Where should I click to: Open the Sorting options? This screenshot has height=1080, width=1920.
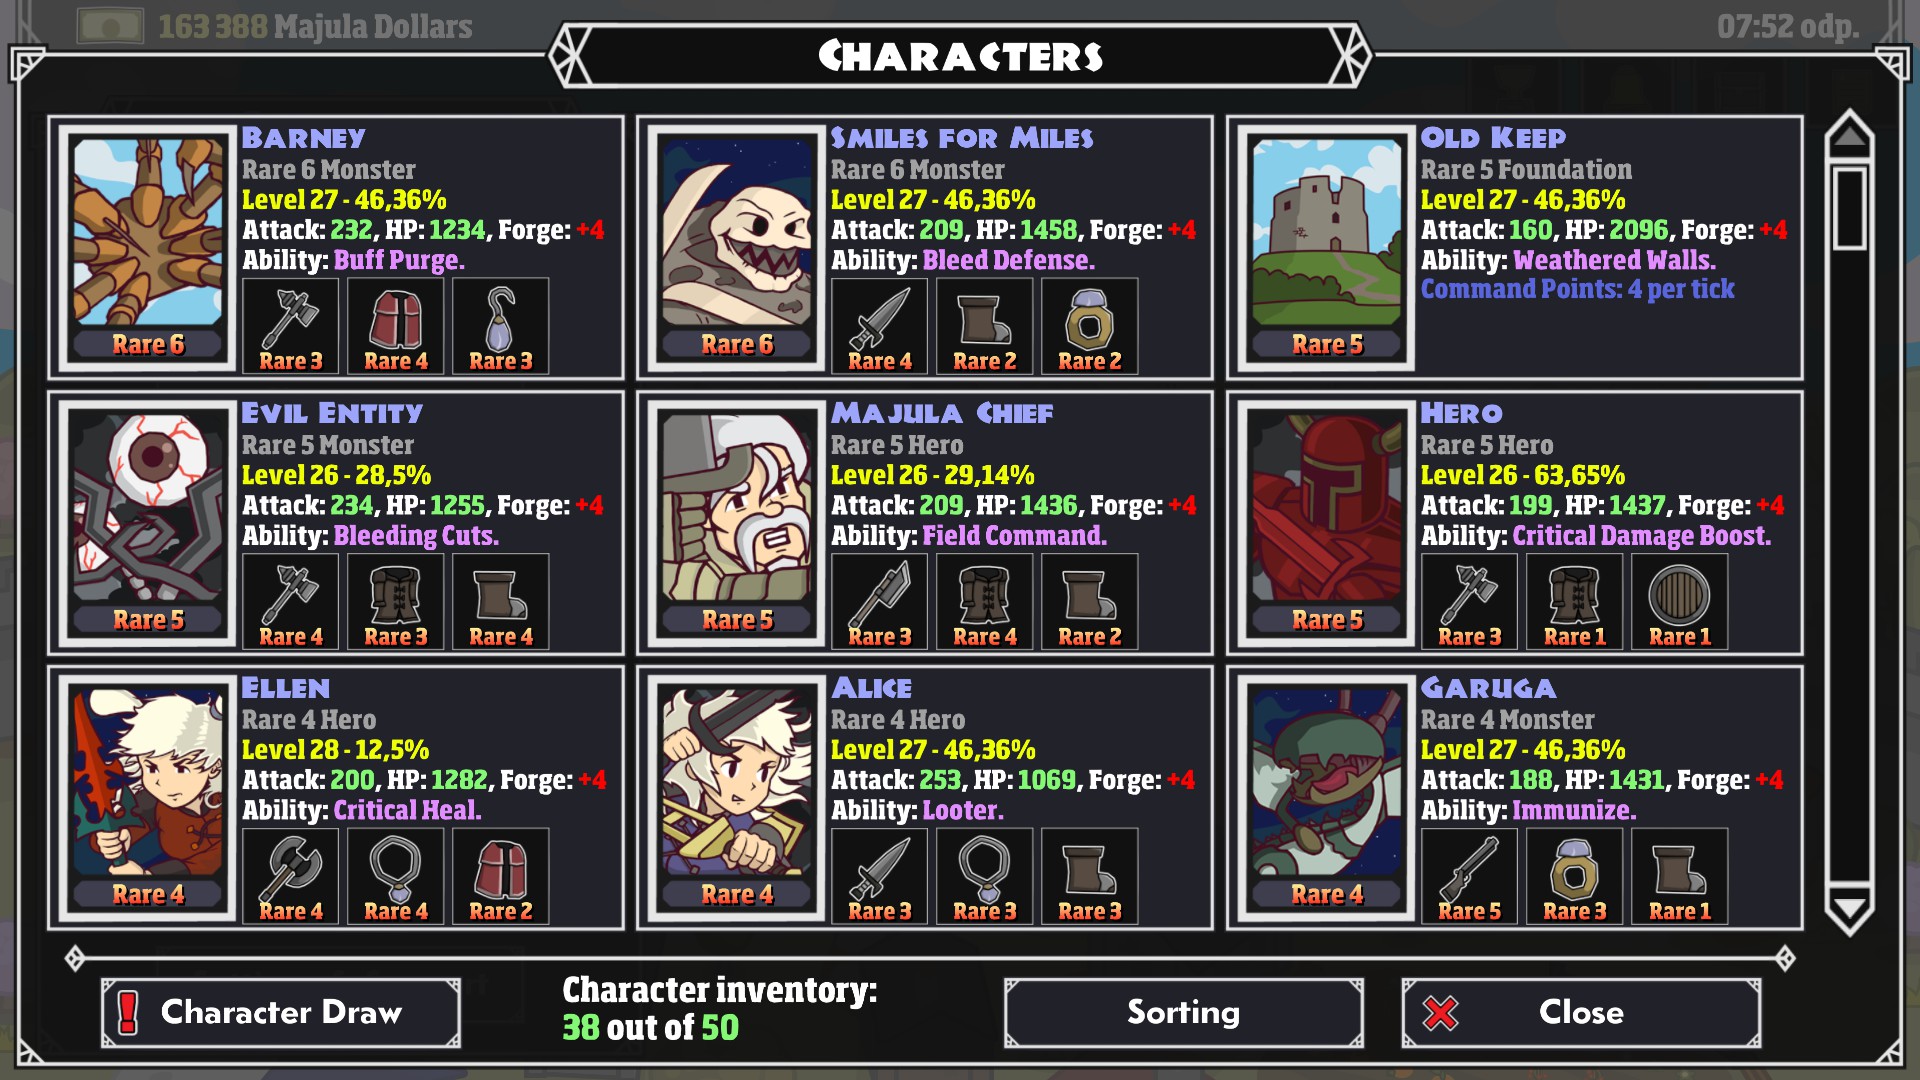pyautogui.click(x=1184, y=1013)
